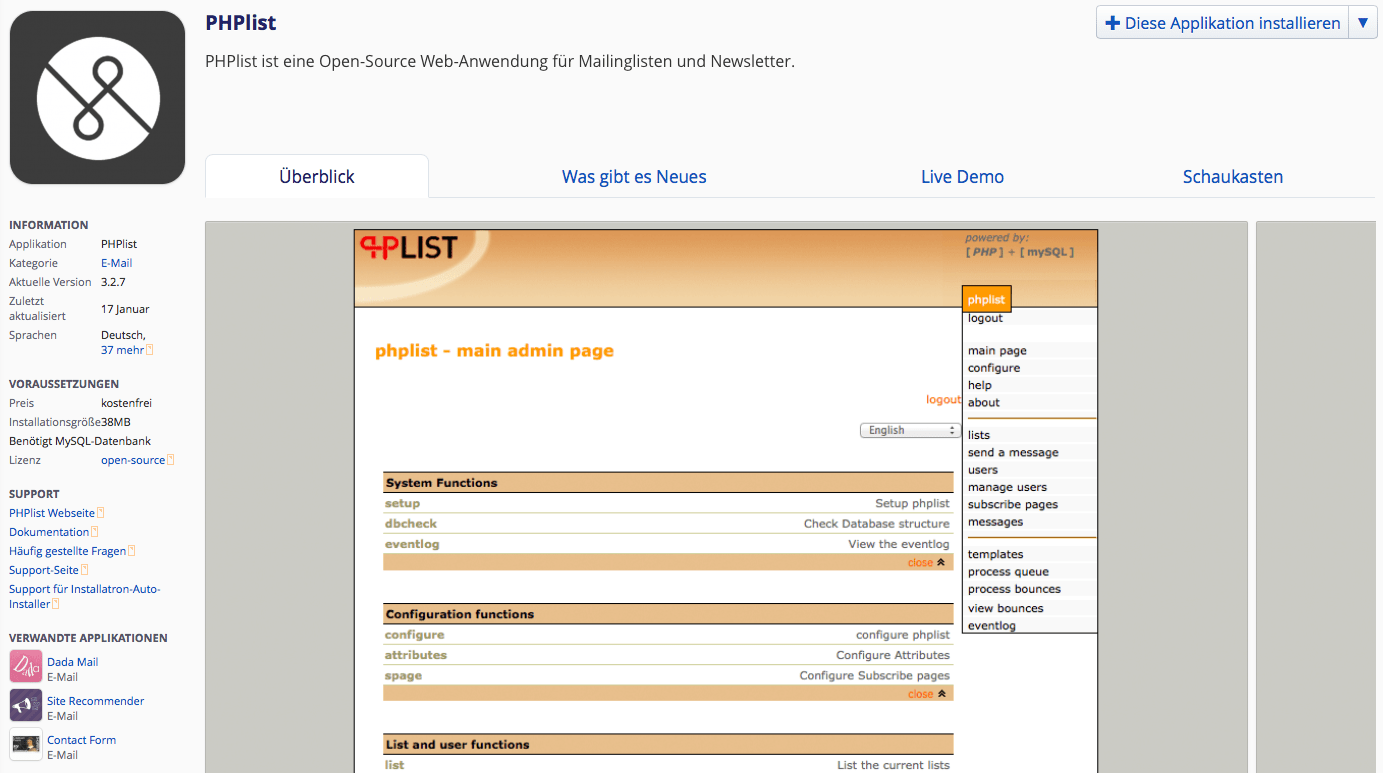
Task: Click the external-link icon beside open-source
Action: [x=171, y=459]
